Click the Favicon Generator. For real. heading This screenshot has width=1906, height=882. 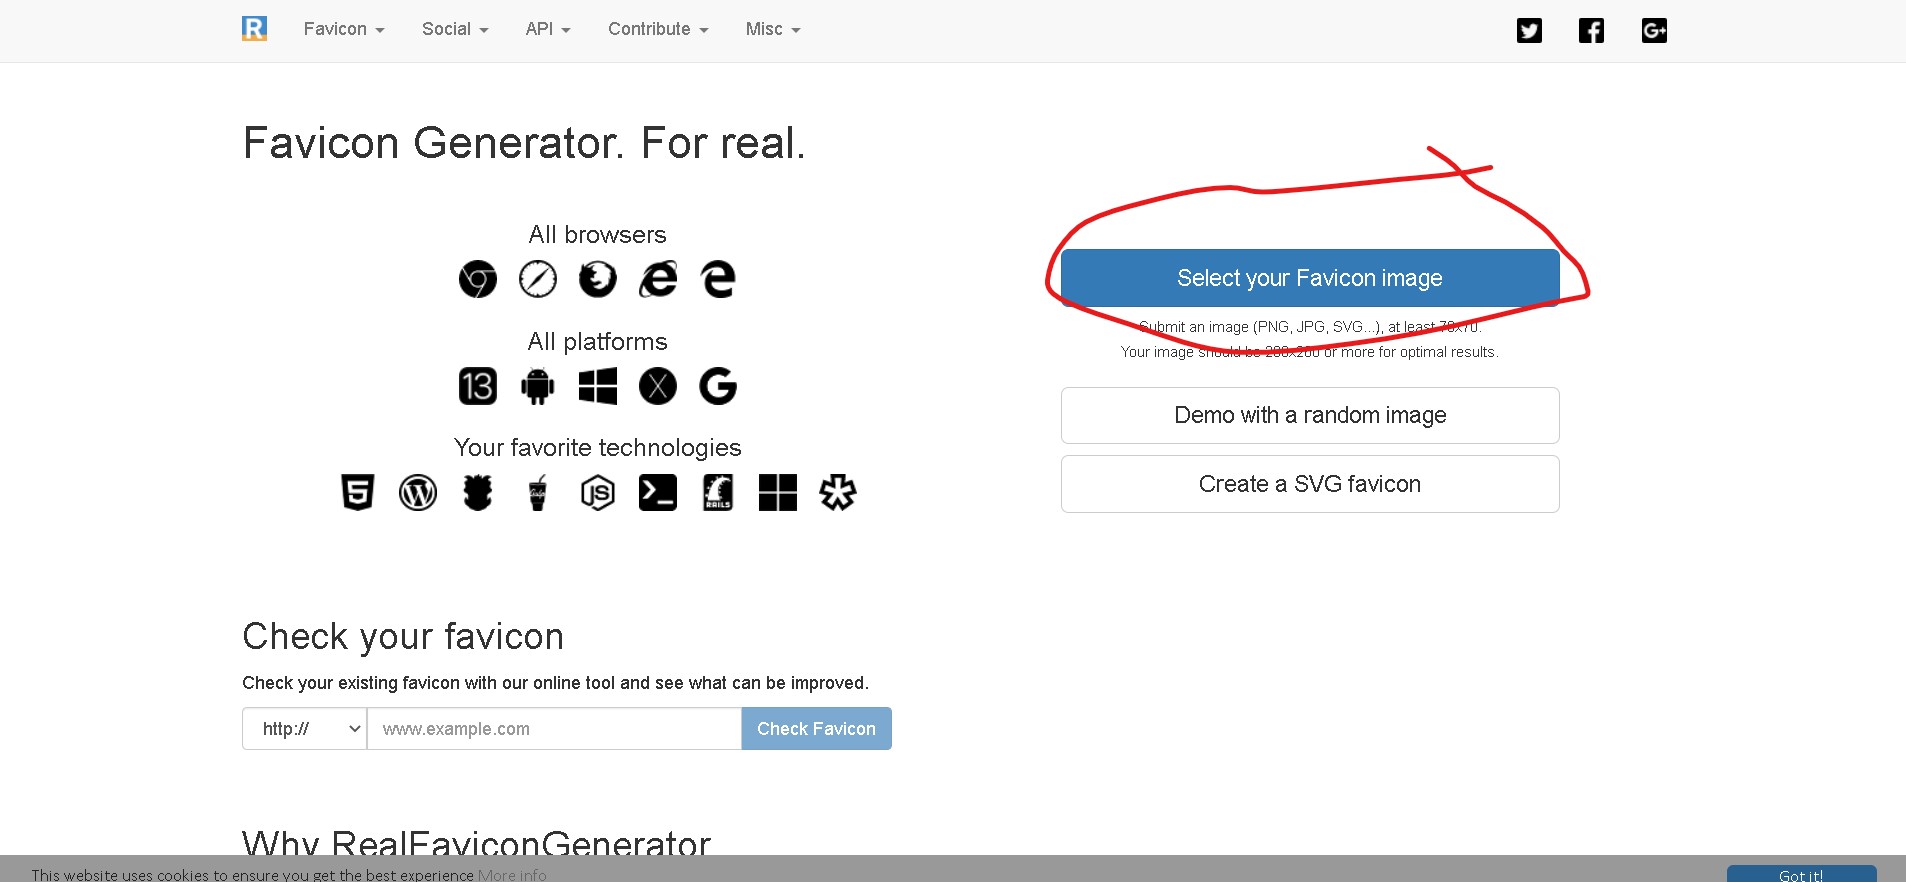(x=524, y=143)
